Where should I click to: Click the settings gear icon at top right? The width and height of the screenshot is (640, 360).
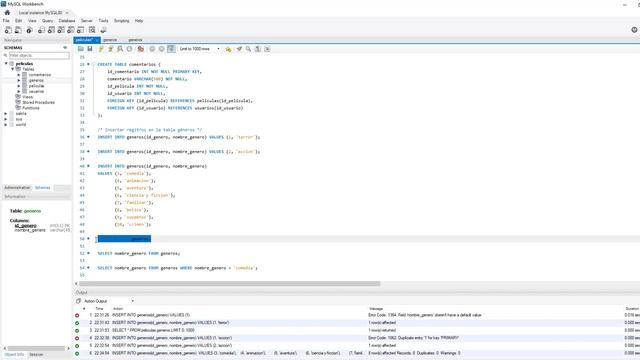coord(634,30)
